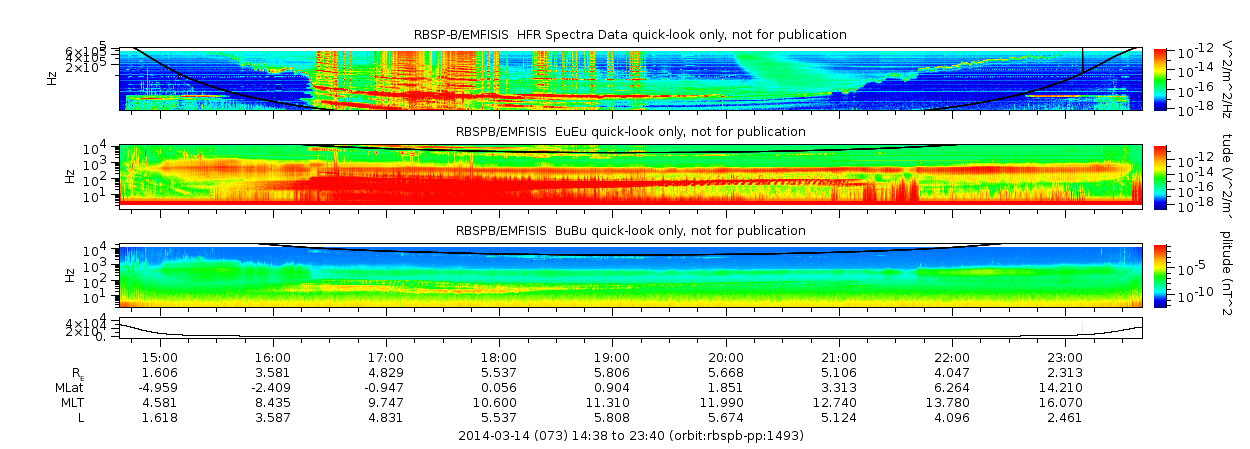
Task: Click the RBSP-B/EMFISIS HFR Spectra plot title
Action: click(630, 35)
